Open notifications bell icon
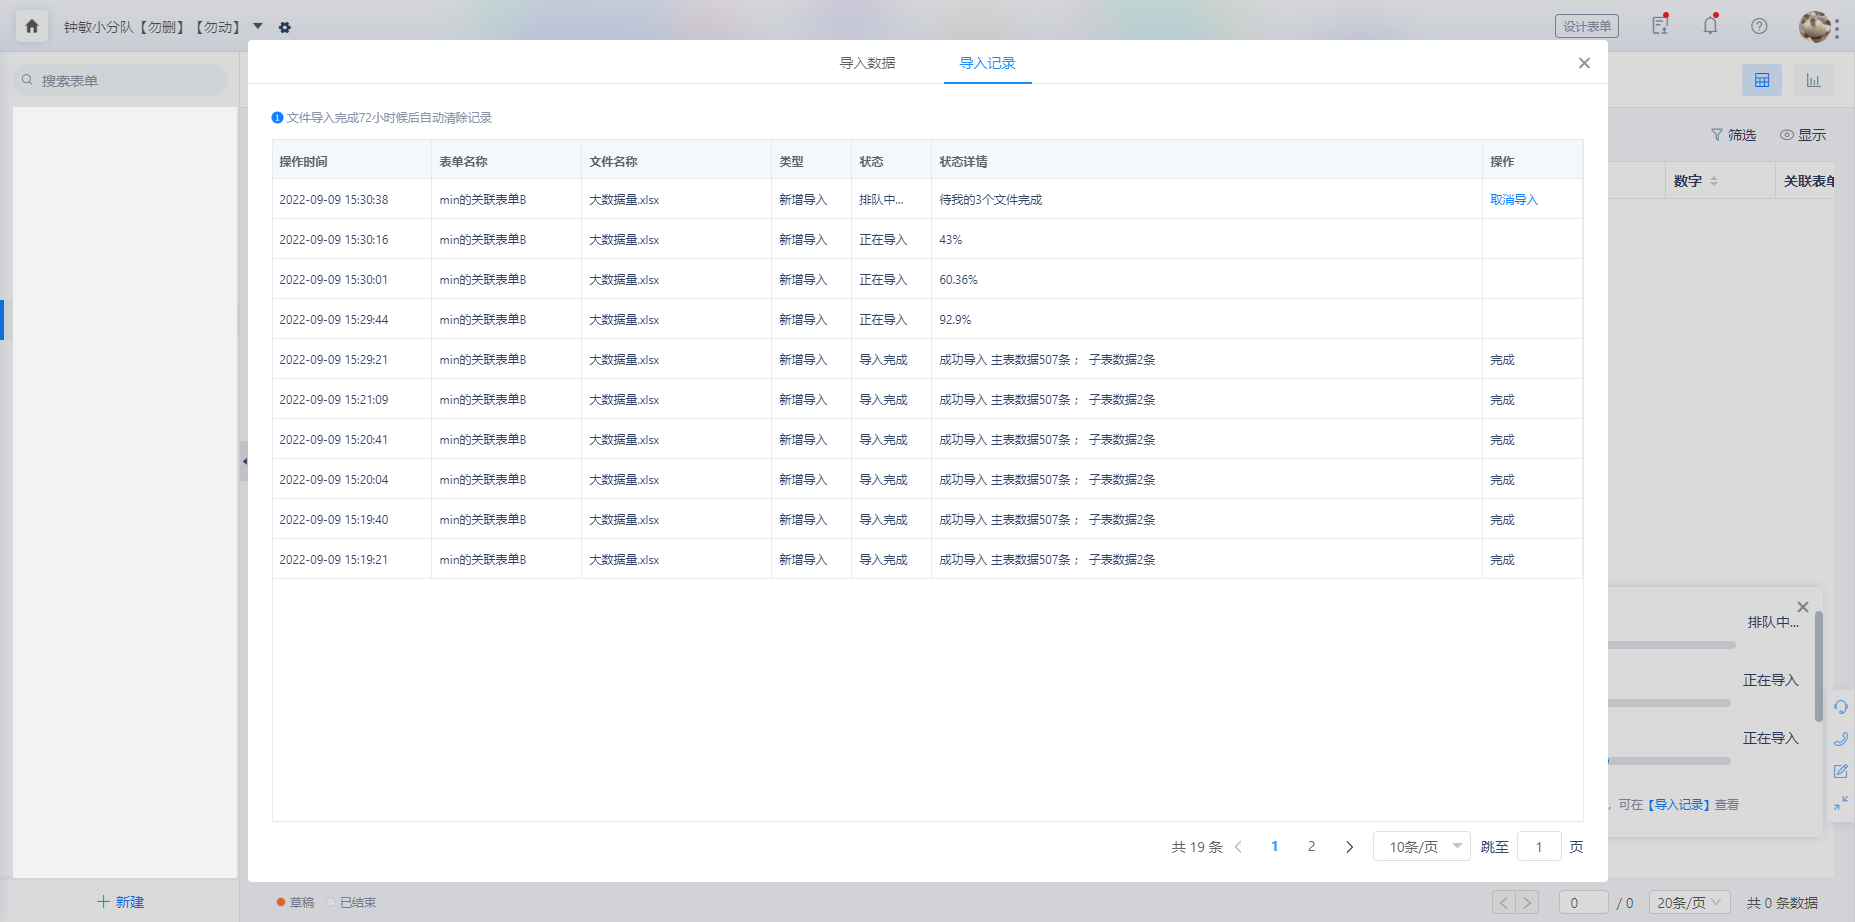 pyautogui.click(x=1710, y=25)
